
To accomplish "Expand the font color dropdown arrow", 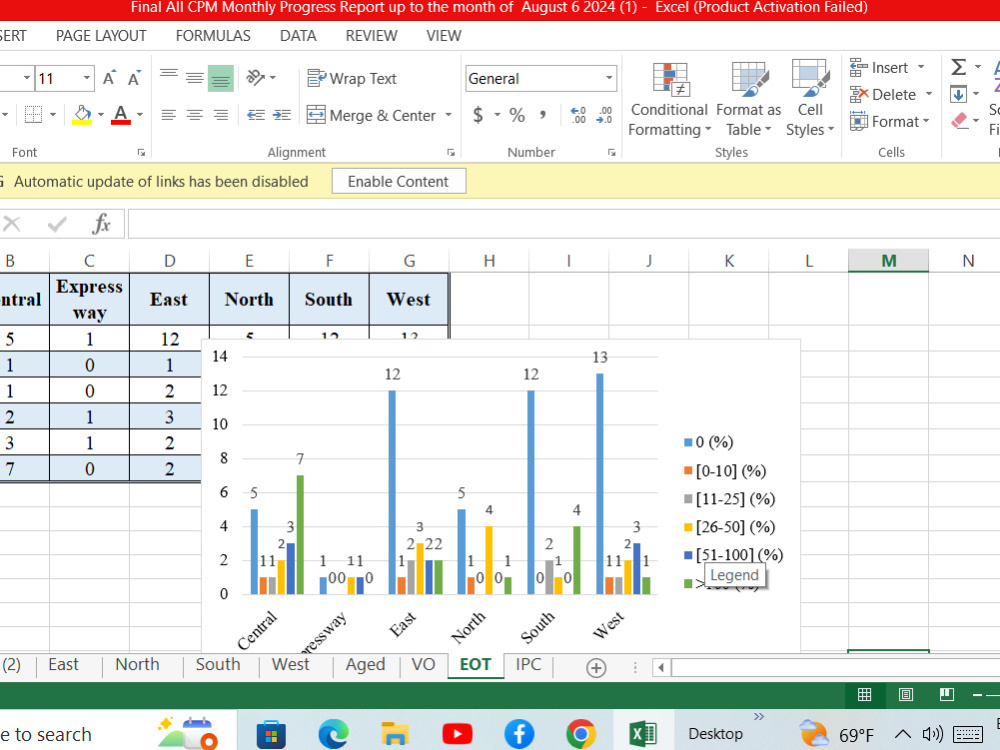I will pos(140,115).
